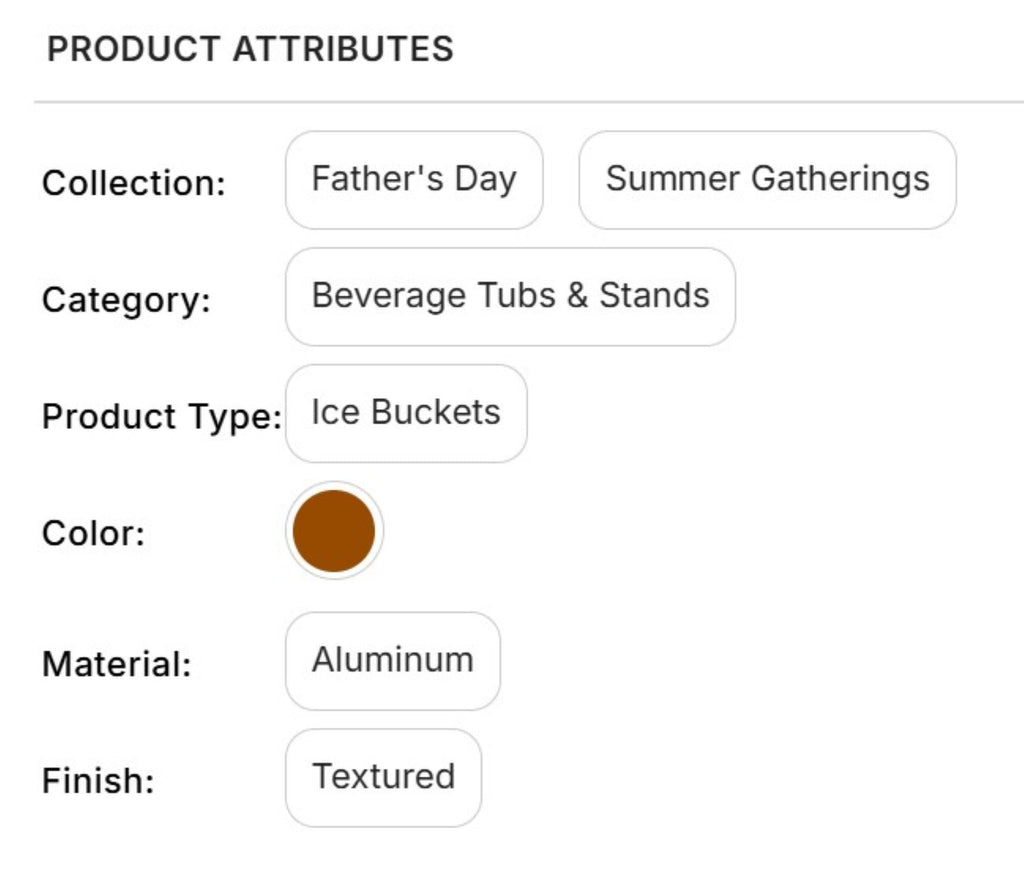This screenshot has width=1024, height=885.
Task: Filter products by Aluminum material
Action: tap(392, 661)
